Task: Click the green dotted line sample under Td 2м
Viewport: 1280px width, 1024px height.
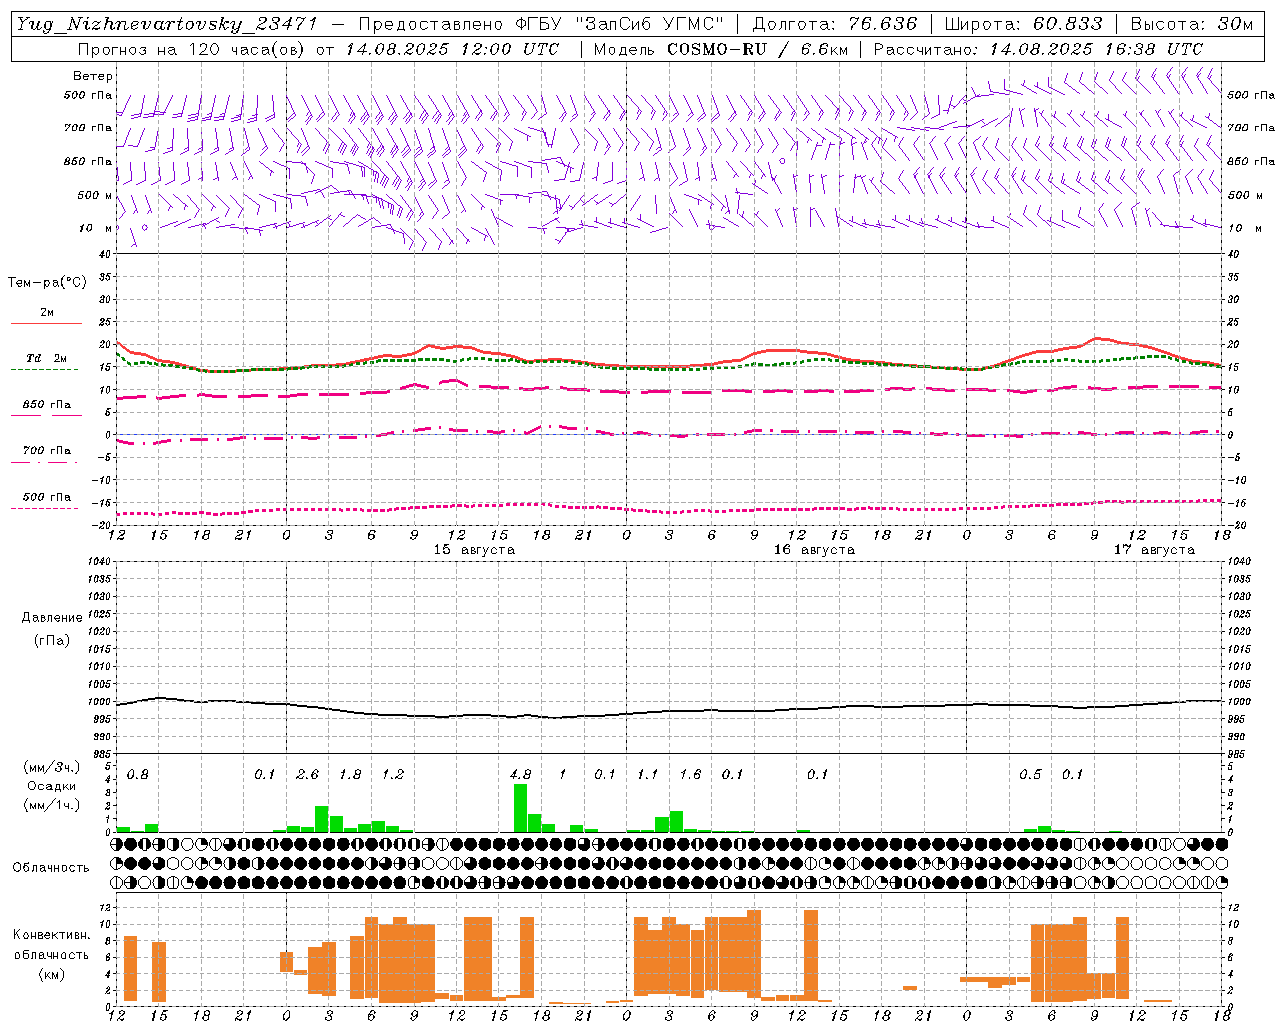Action: coord(44,370)
